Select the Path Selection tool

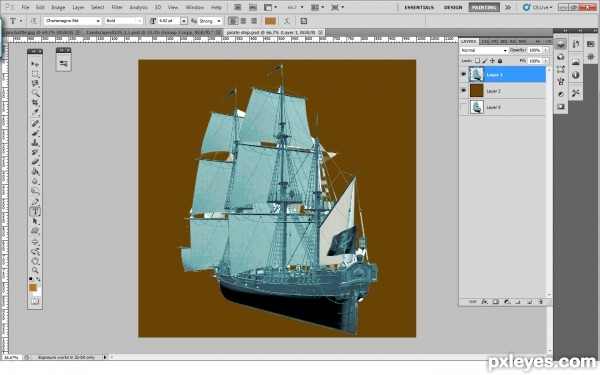click(35, 221)
